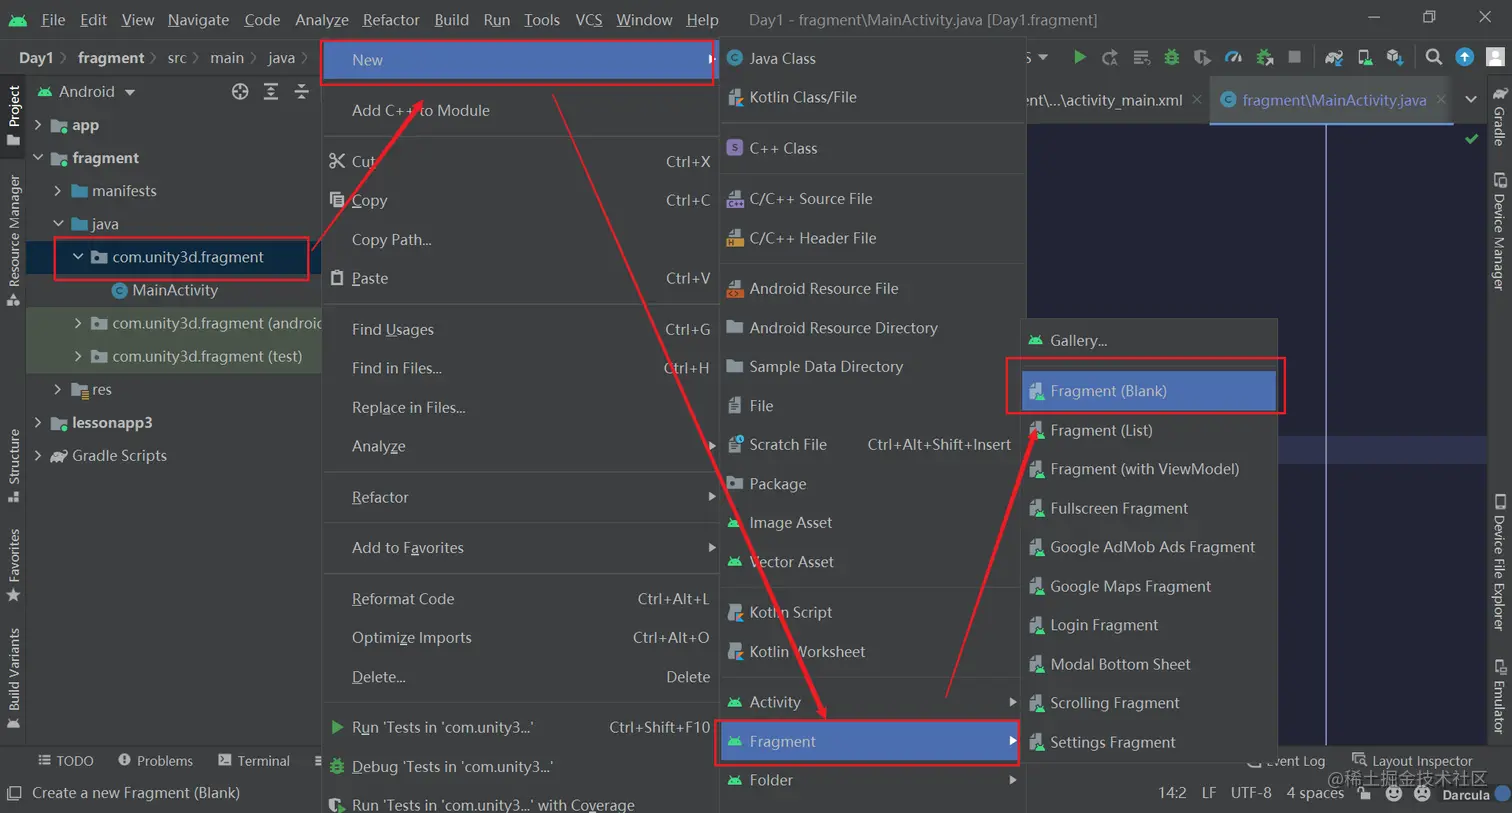Image resolution: width=1512 pixels, height=813 pixels.
Task: Open the Refactor menu in menu bar
Action: 391,19
